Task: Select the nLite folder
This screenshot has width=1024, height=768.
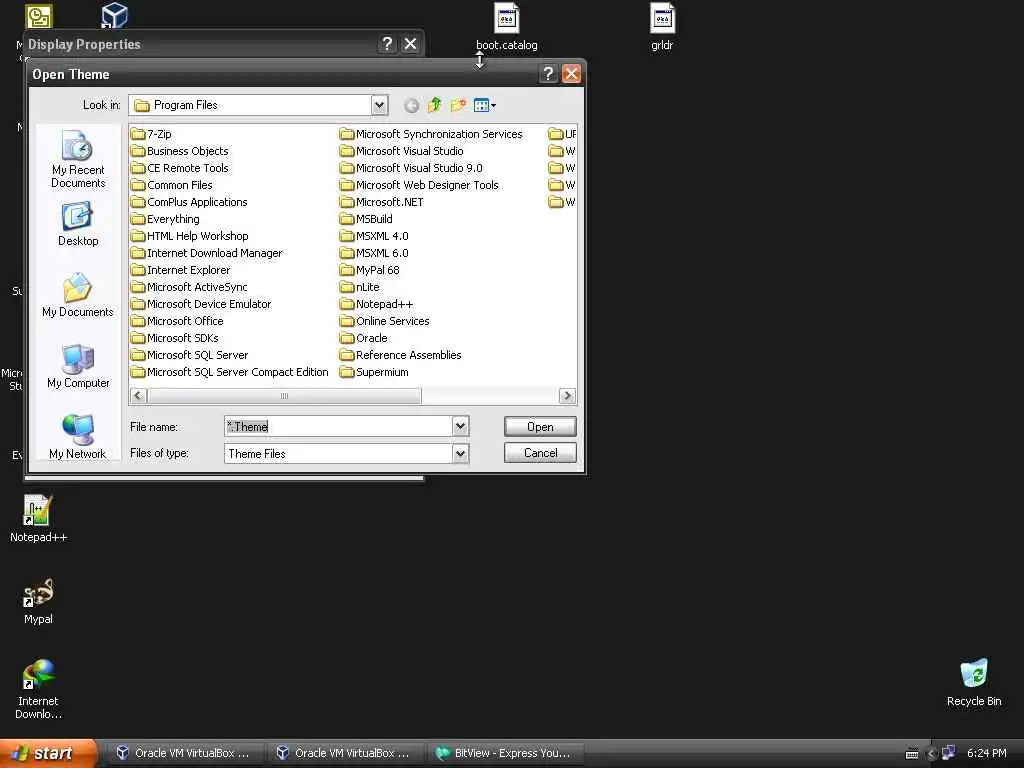Action: tap(360, 287)
